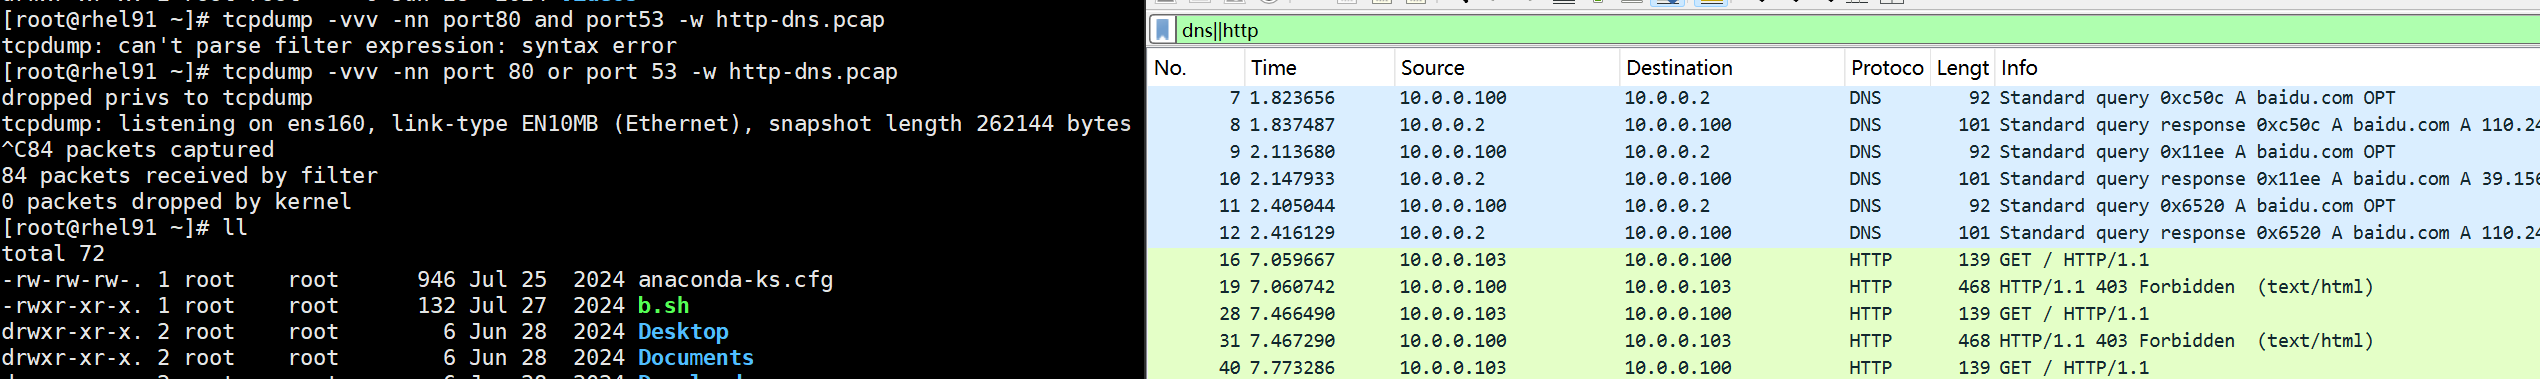Open the display filter bookmark menu
Viewport: 2540px width, 379px height.
tap(1163, 30)
